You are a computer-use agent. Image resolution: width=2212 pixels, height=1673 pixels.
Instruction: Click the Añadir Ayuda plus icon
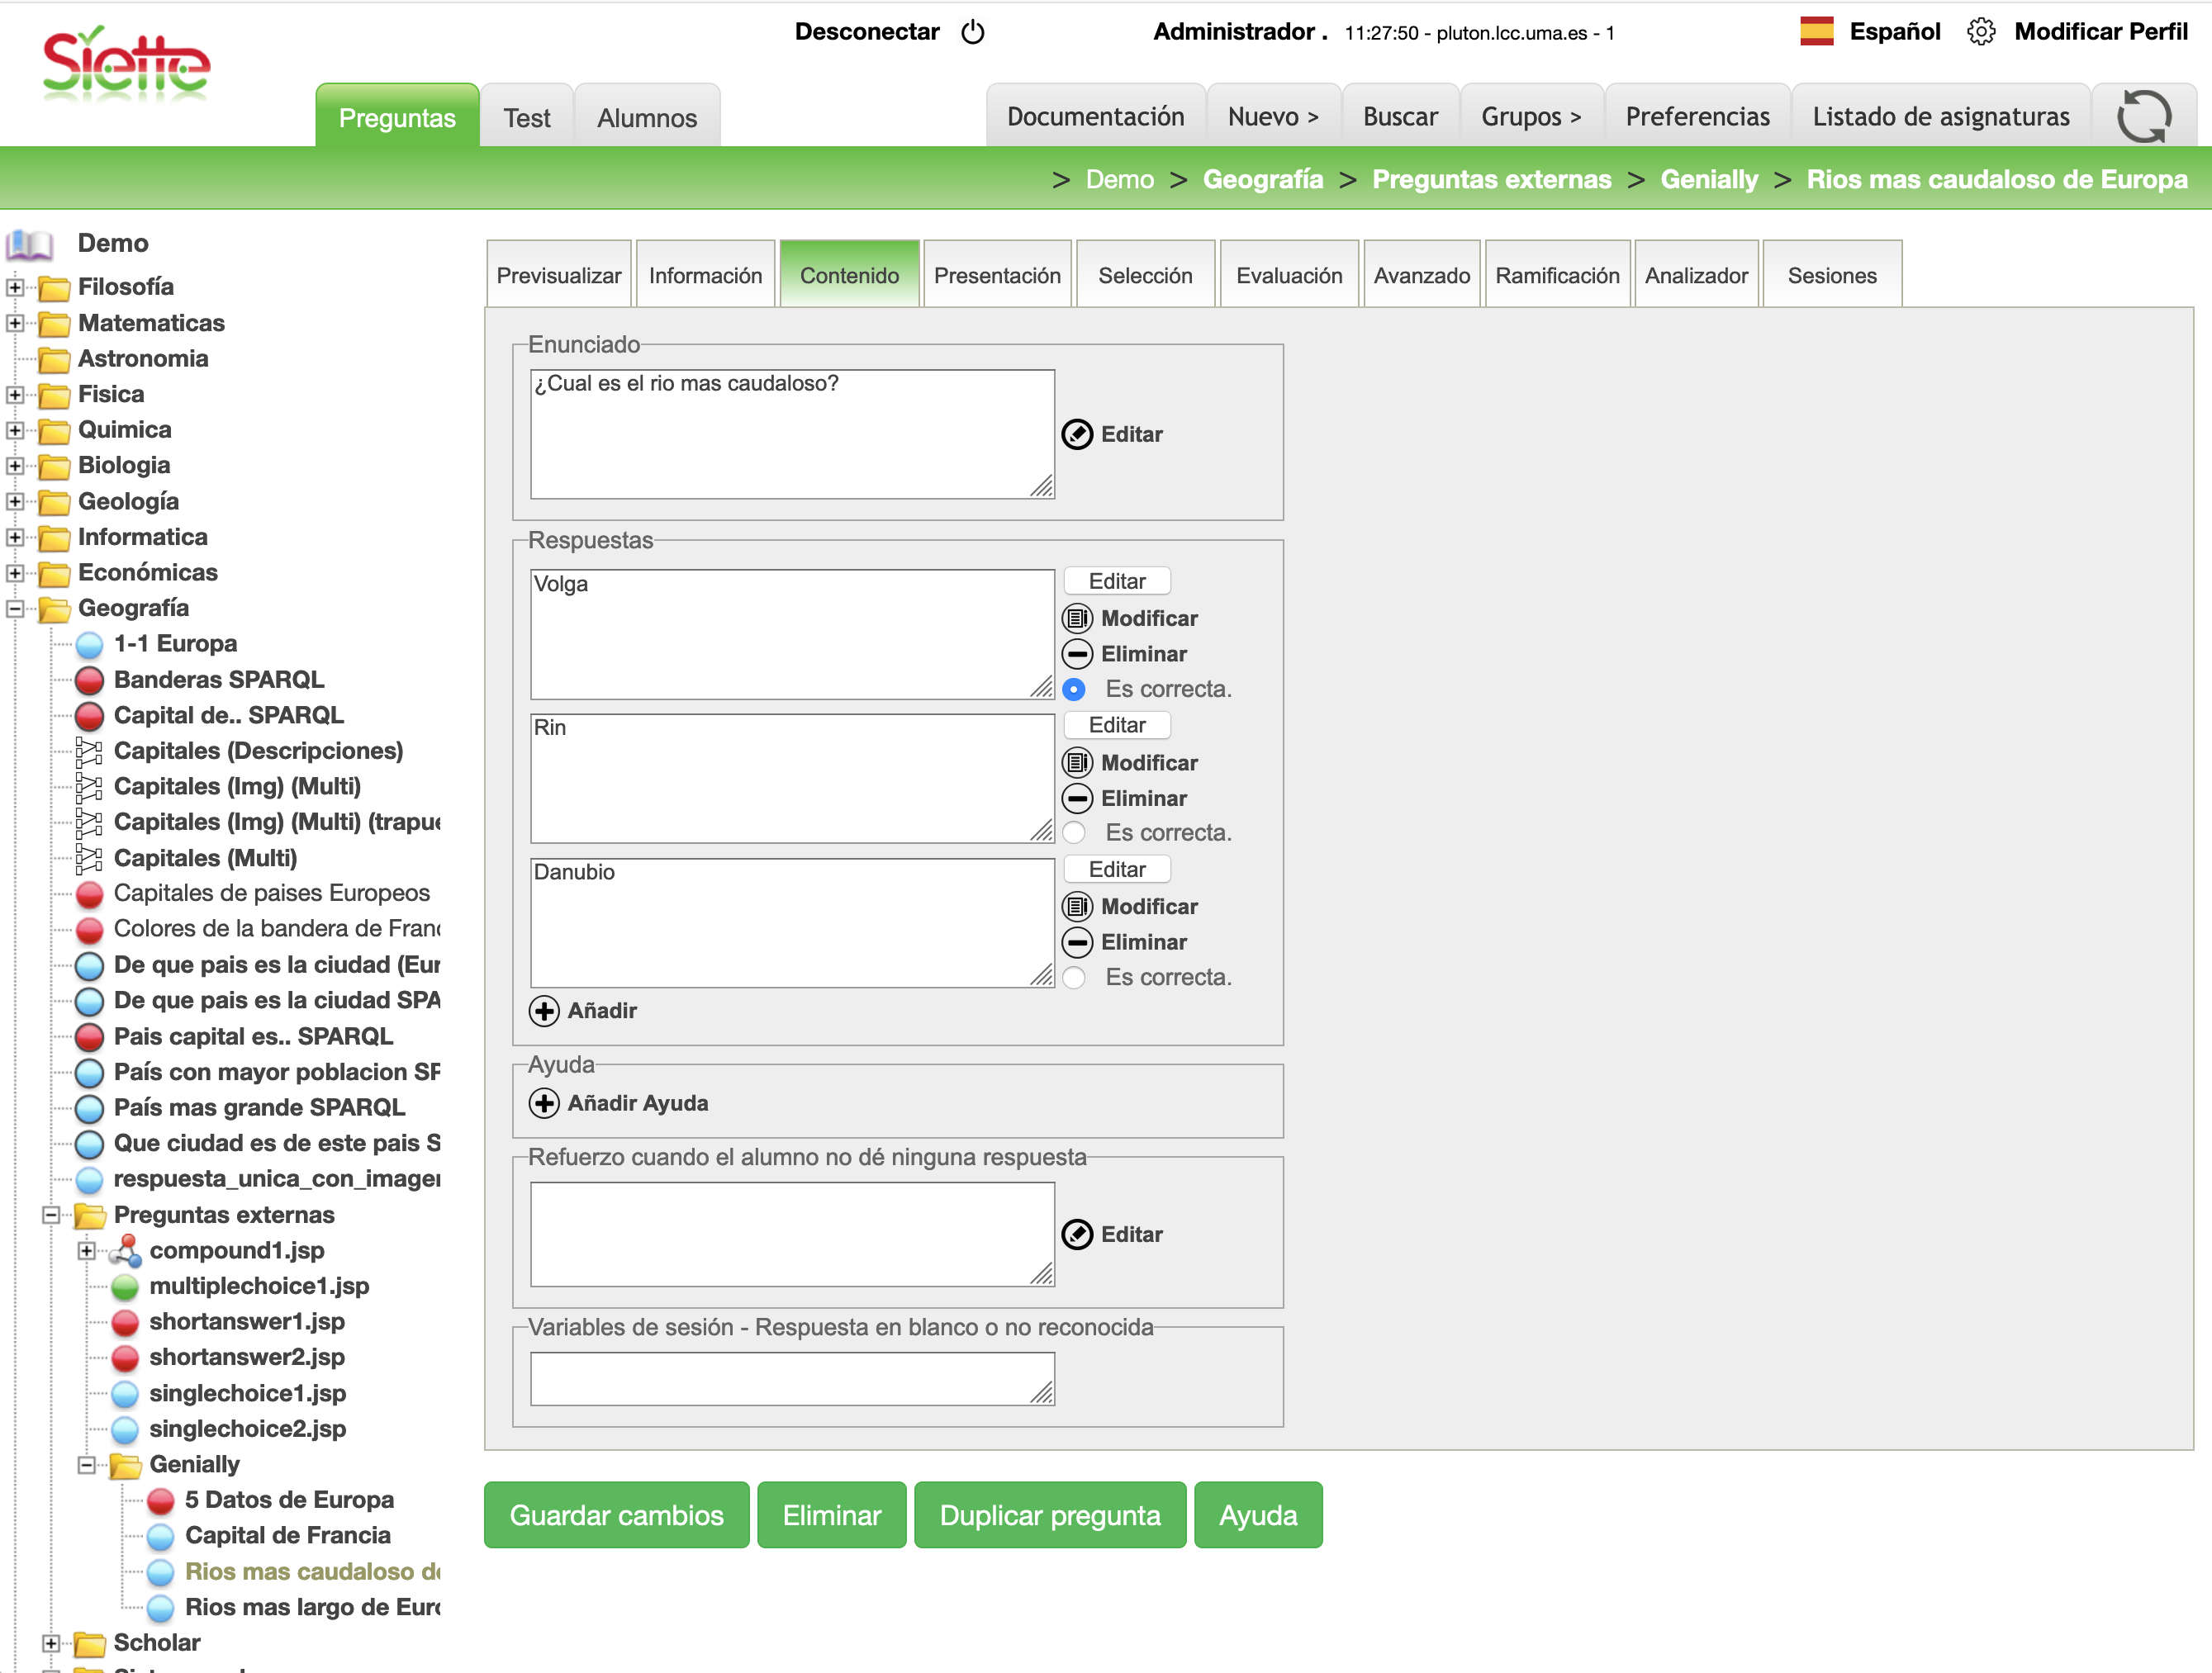click(544, 1103)
